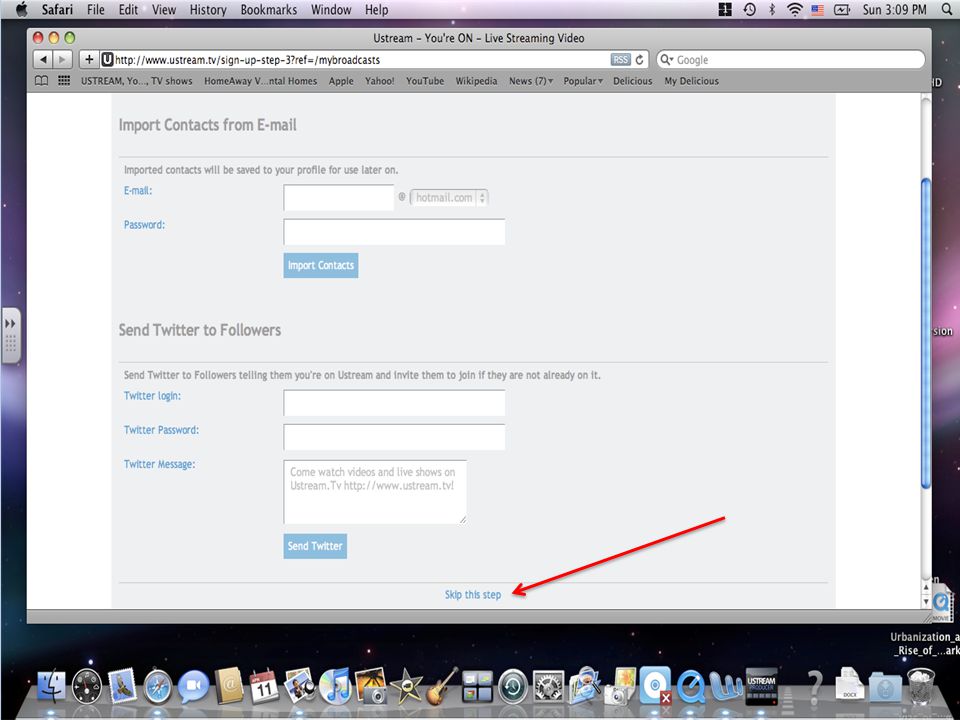Expand the News (7) bookmarks folder
The height and width of the screenshot is (720, 960).
531,81
